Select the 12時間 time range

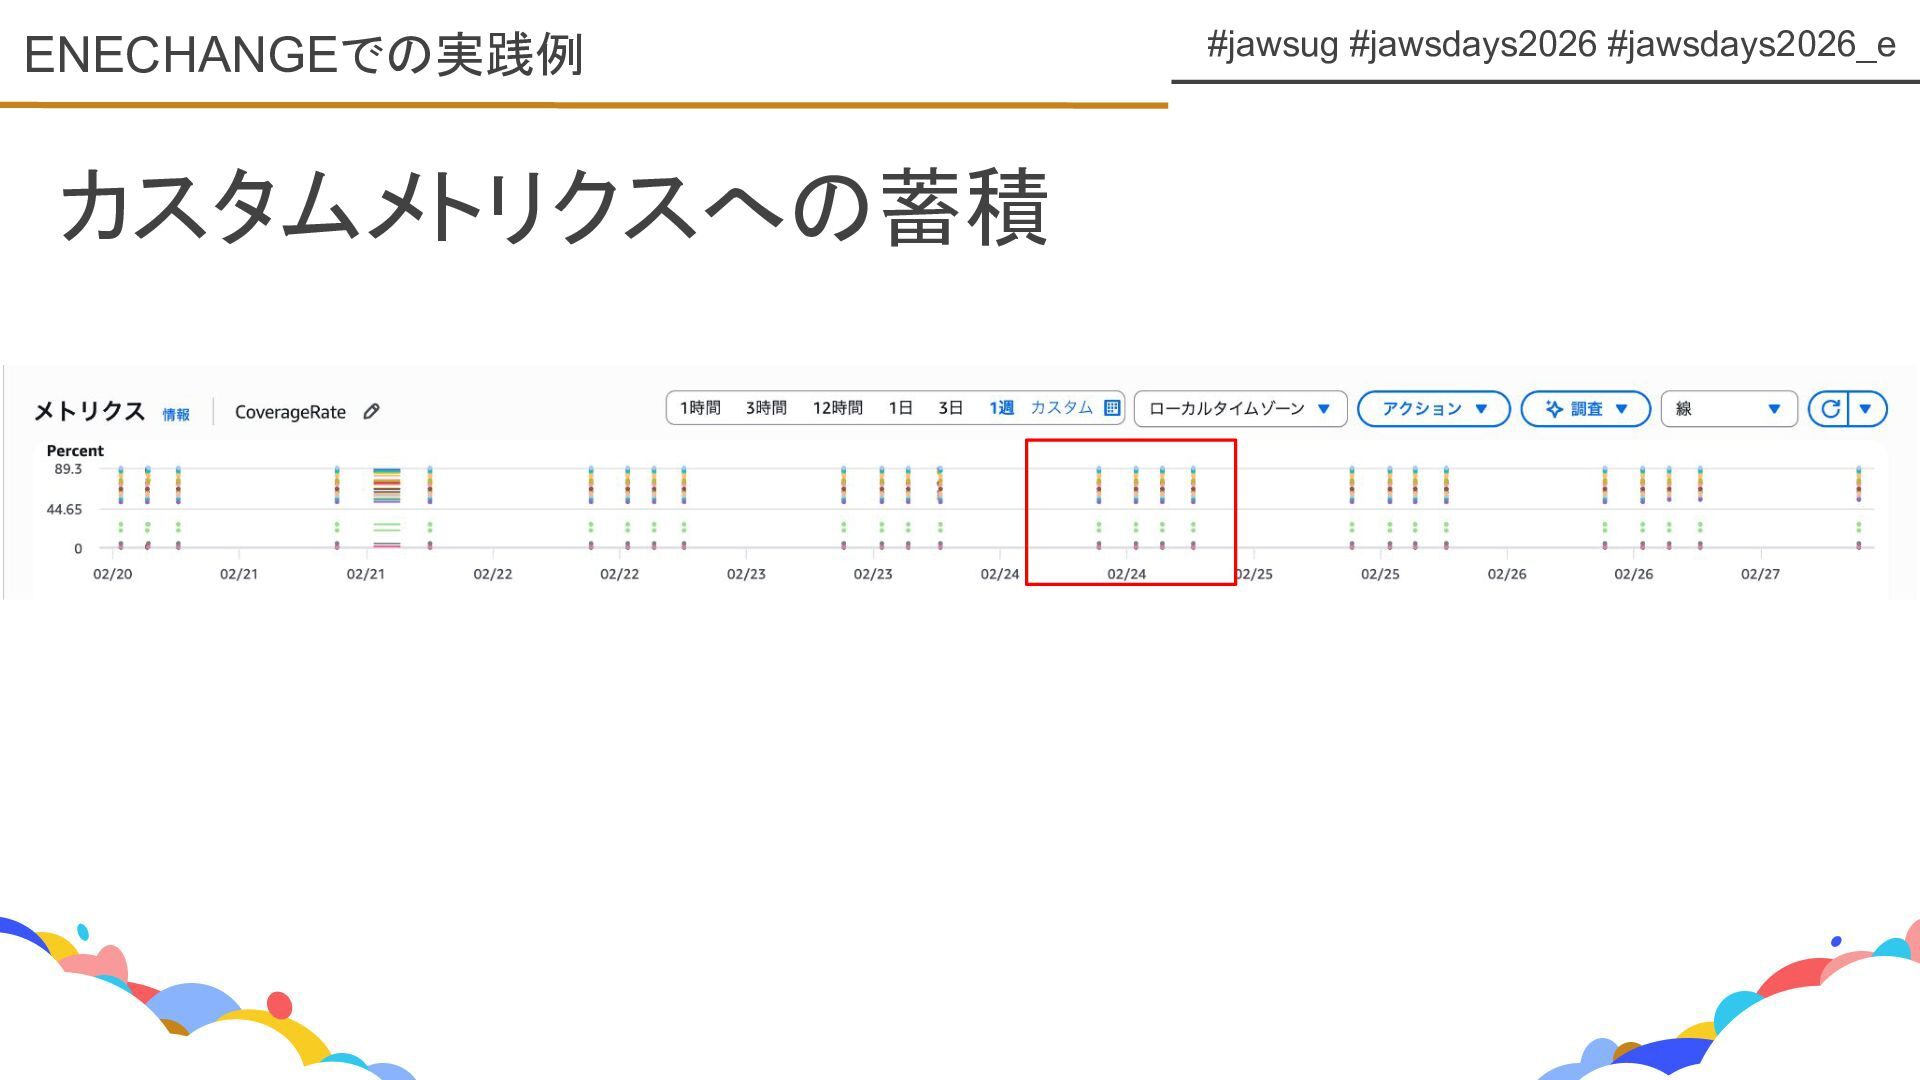(837, 408)
